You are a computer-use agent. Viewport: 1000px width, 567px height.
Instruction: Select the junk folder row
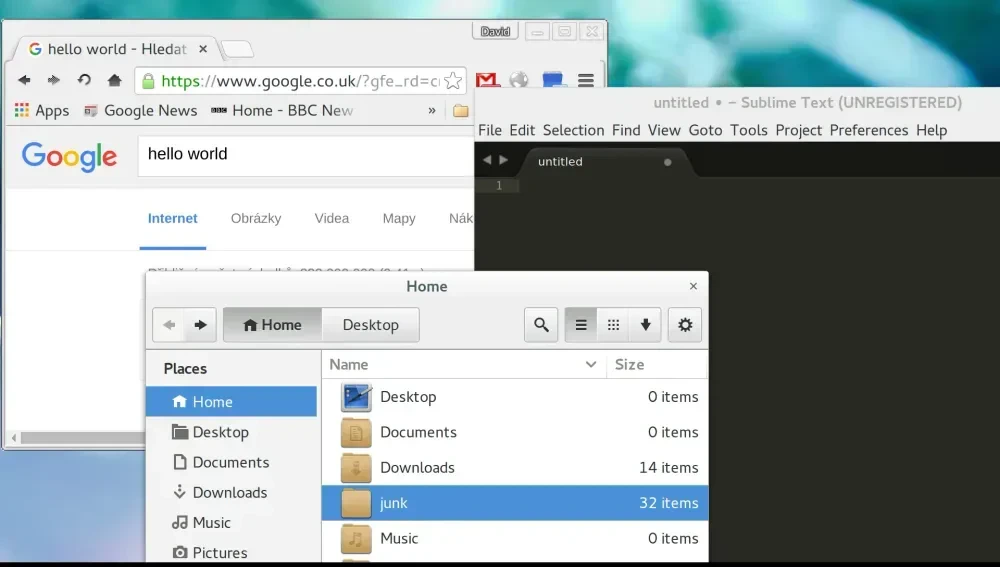[x=515, y=503]
